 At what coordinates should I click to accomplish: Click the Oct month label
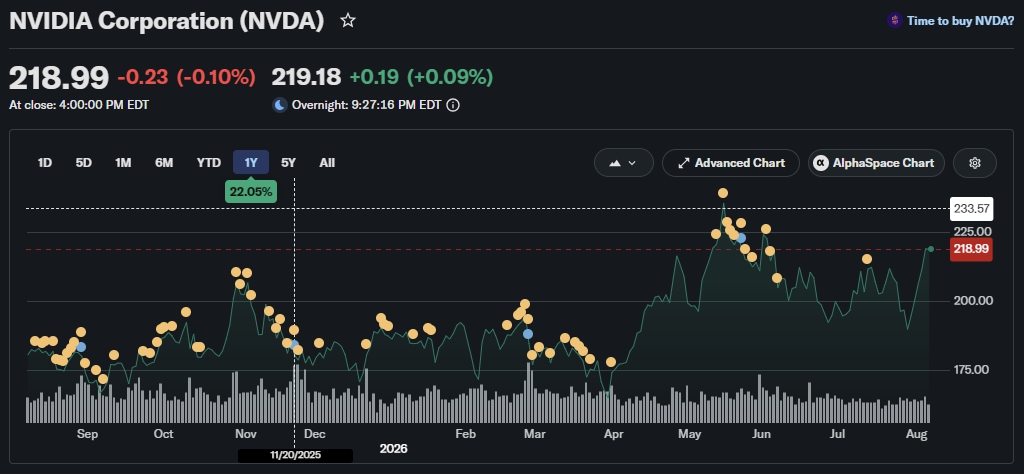click(x=163, y=434)
